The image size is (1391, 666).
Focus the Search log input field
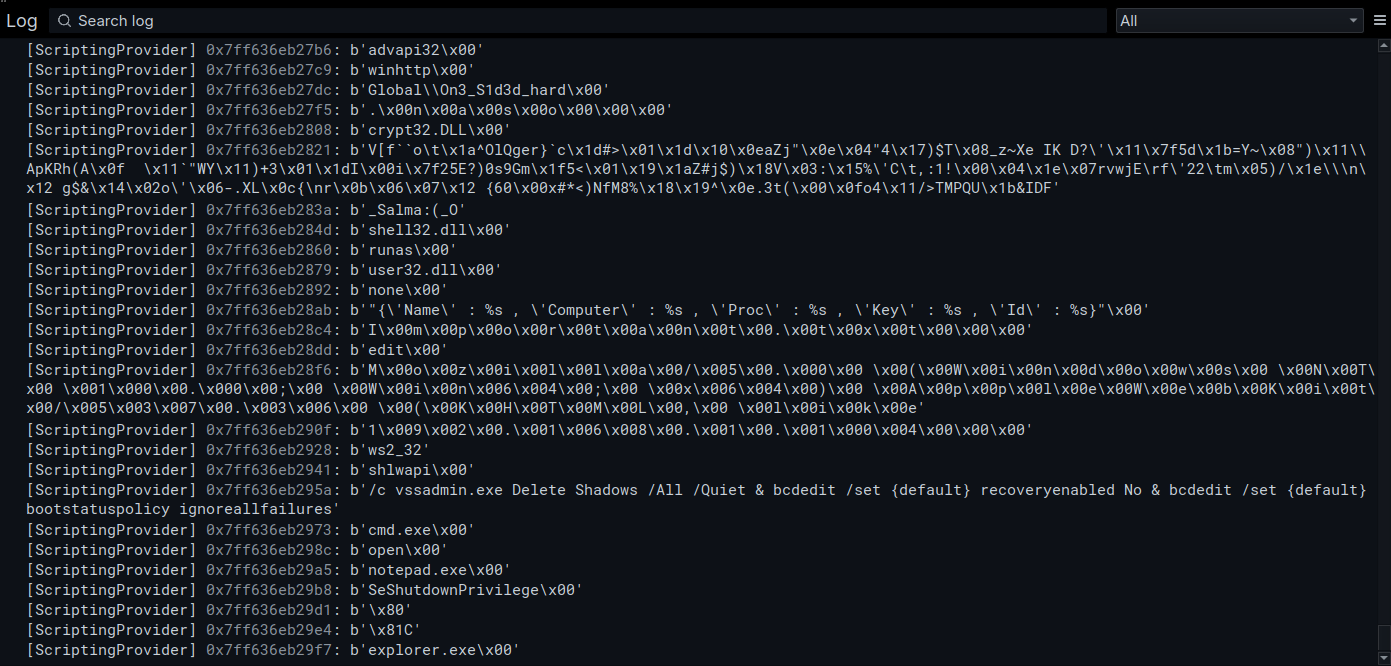[578, 20]
